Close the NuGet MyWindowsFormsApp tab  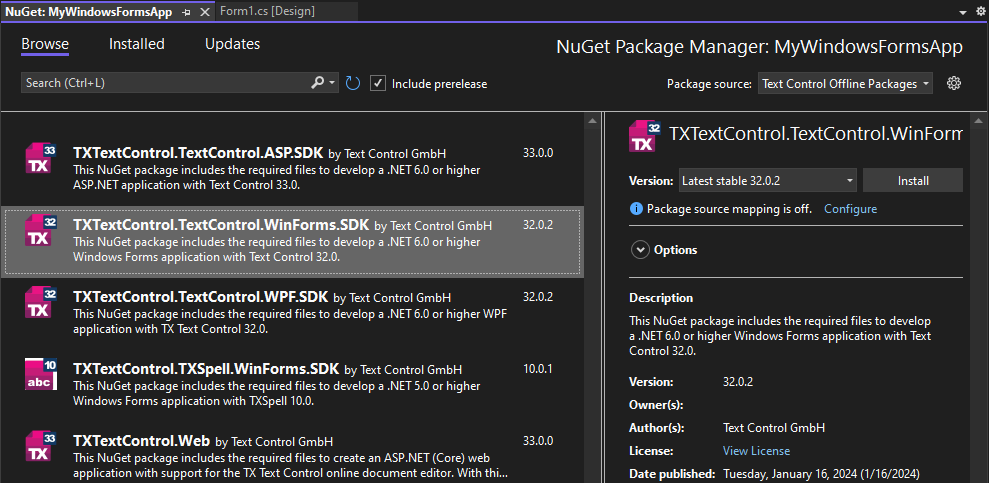pyautogui.click(x=205, y=12)
